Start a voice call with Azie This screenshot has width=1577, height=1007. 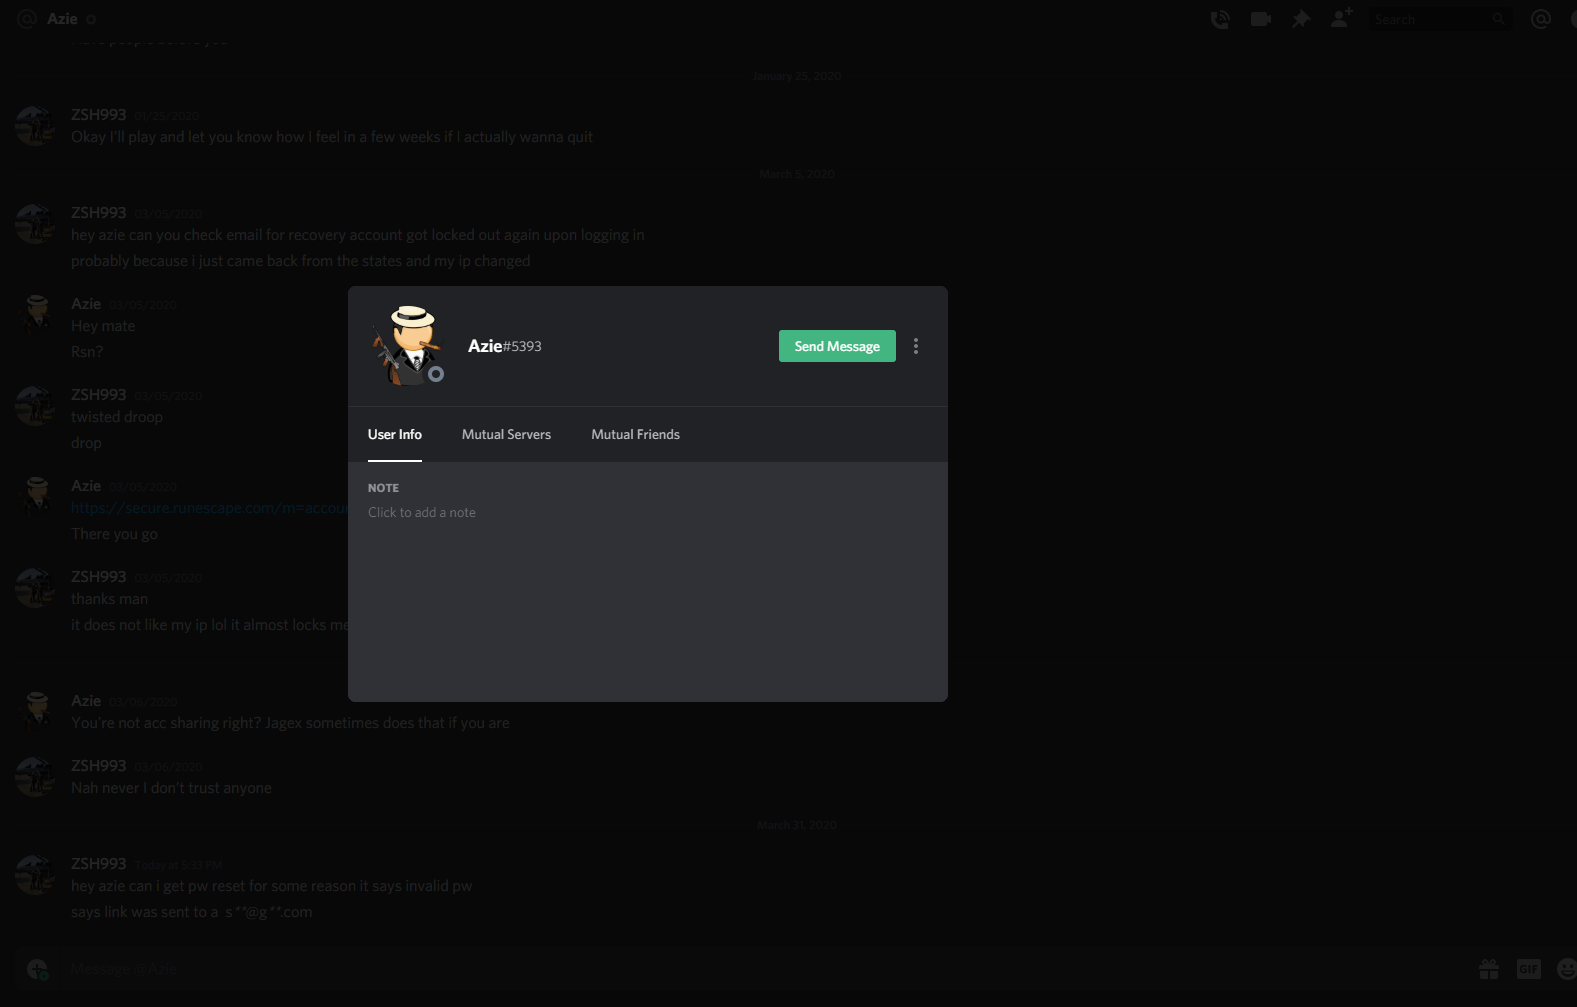pyautogui.click(x=1220, y=19)
